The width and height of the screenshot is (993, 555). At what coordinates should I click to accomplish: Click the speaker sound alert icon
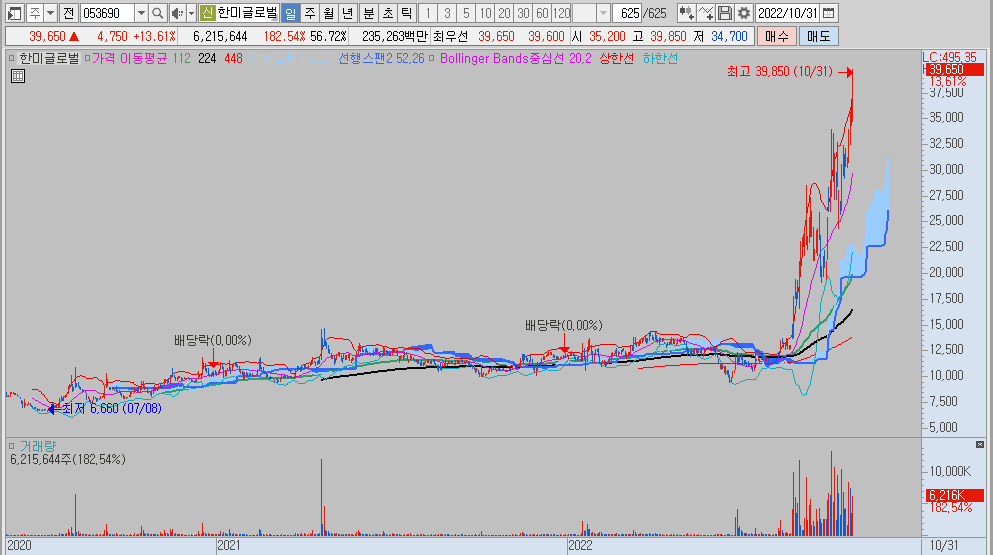[177, 13]
